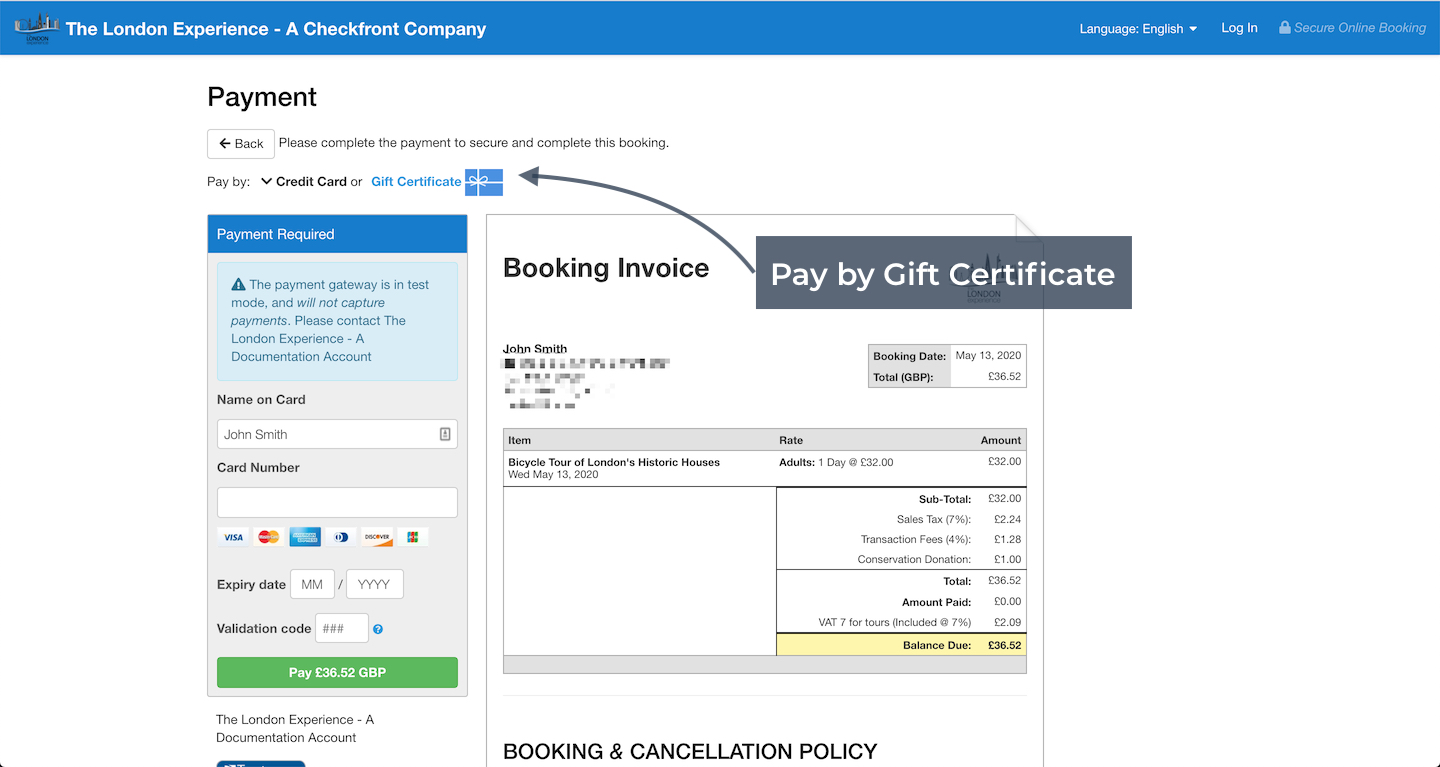Viewport: 1440px width, 767px height.
Task: Choose Gift Certificate payment link
Action: pos(416,182)
